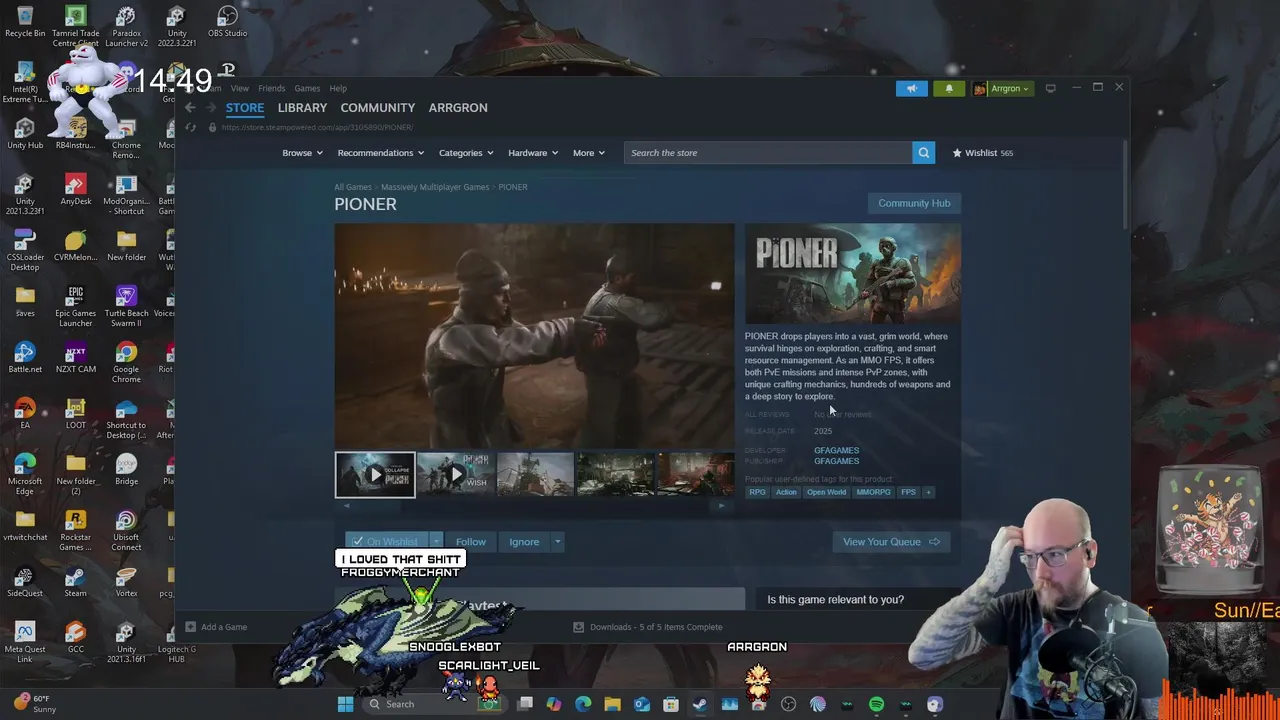Open the Games menu

tap(307, 88)
